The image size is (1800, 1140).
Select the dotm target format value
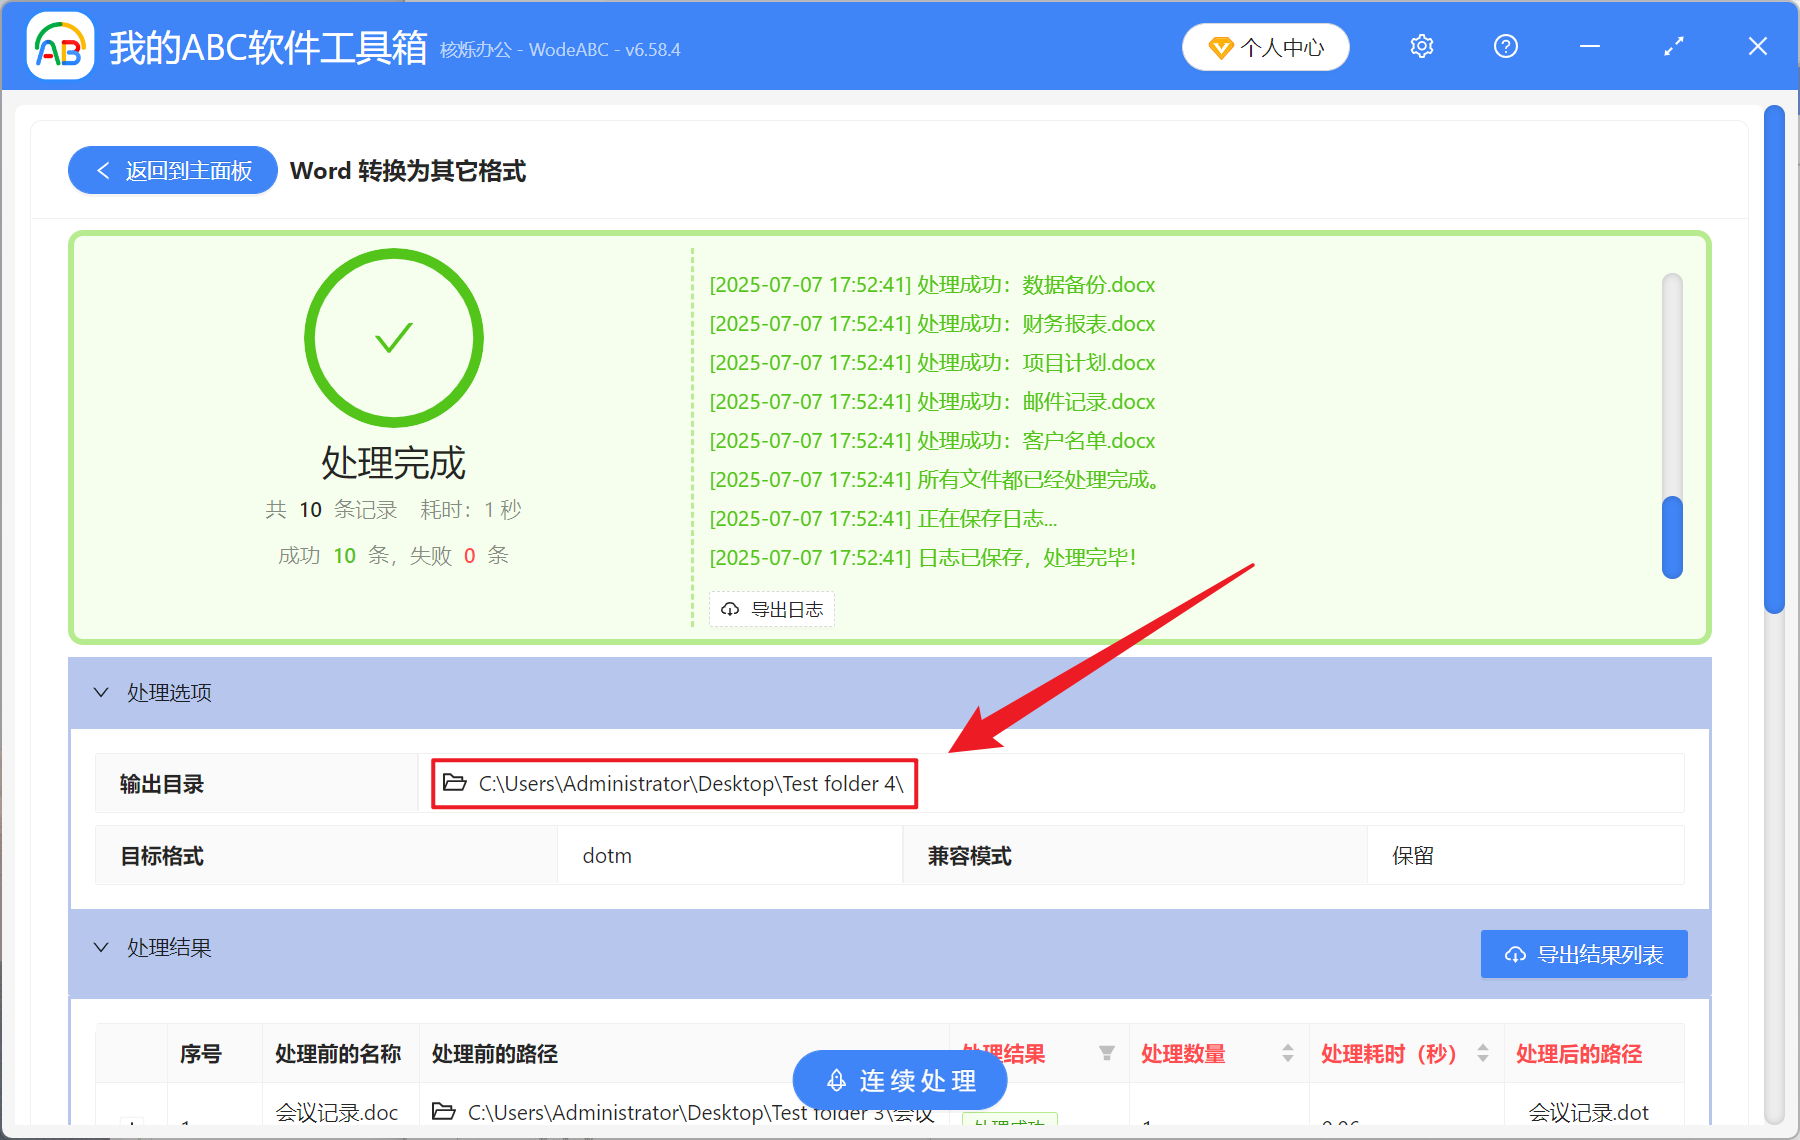tap(606, 855)
